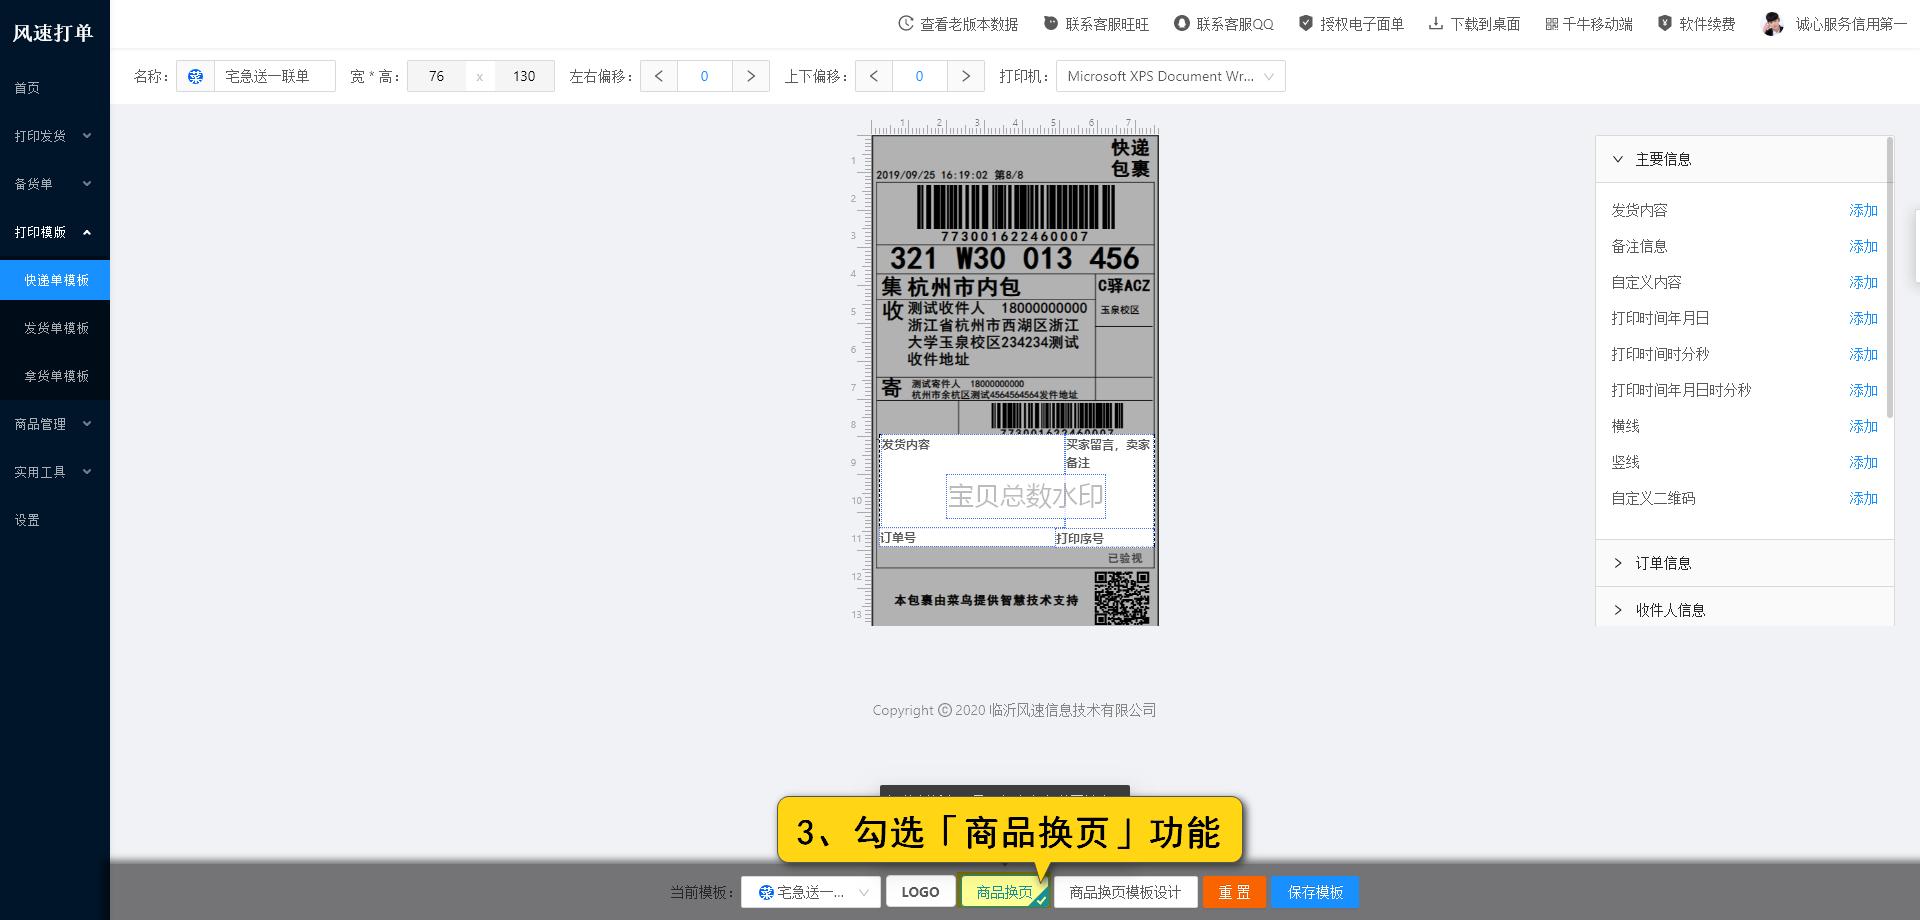Add 竖线 to the template
Viewport: 1920px width, 920px height.
[1863, 462]
